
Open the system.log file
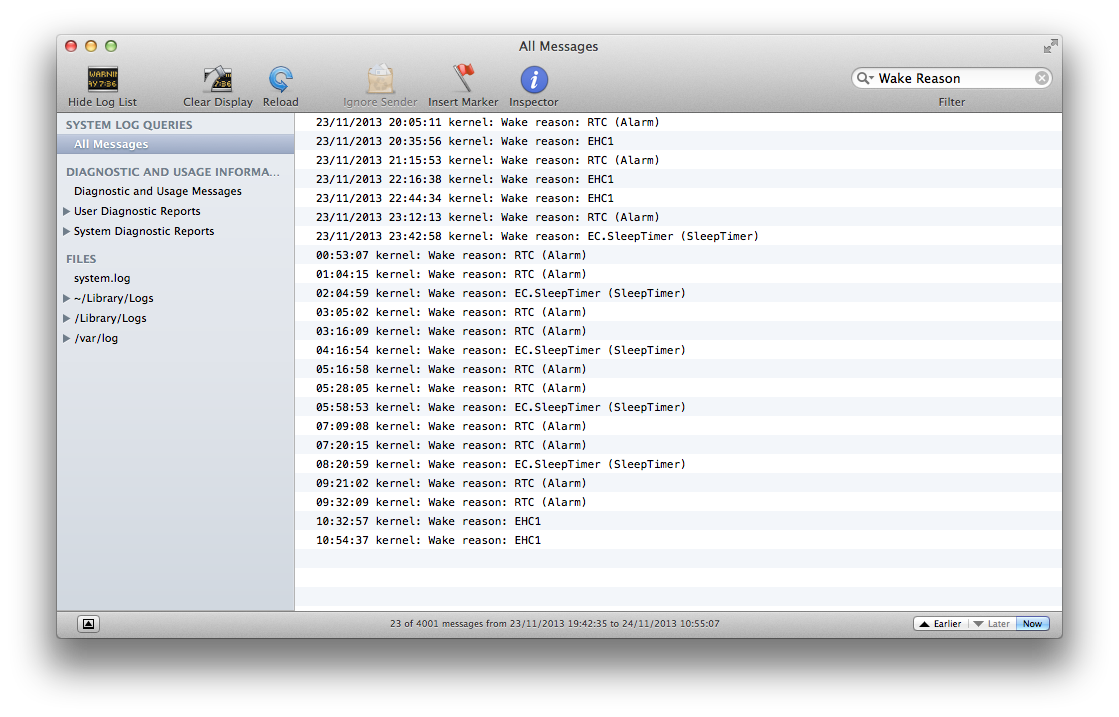point(102,278)
